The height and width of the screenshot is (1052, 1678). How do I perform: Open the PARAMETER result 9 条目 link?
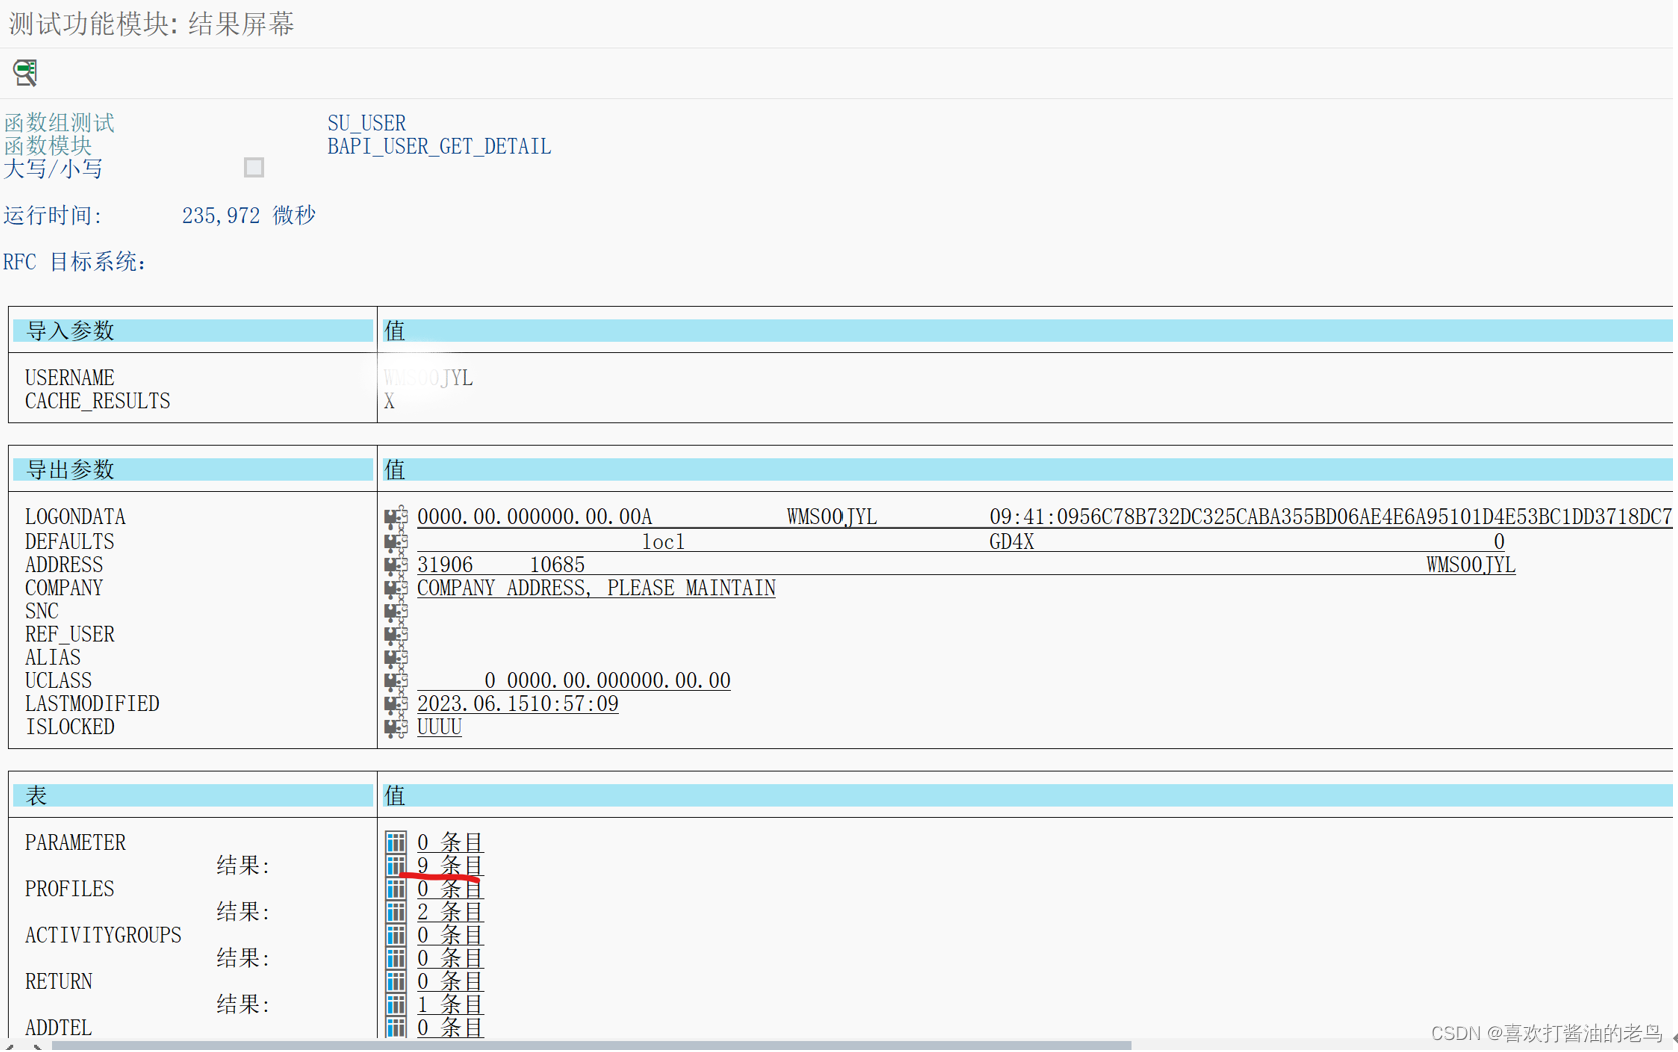[450, 865]
